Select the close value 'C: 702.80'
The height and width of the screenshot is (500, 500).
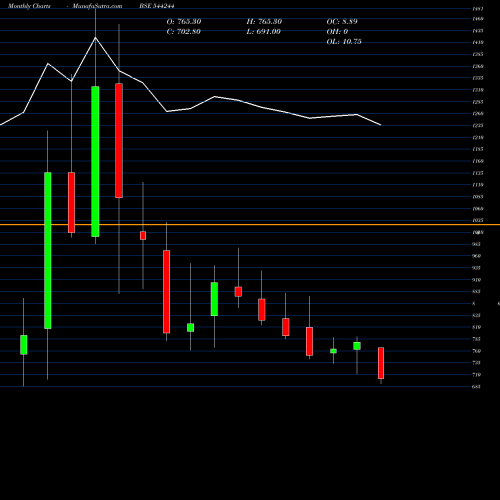[184, 32]
